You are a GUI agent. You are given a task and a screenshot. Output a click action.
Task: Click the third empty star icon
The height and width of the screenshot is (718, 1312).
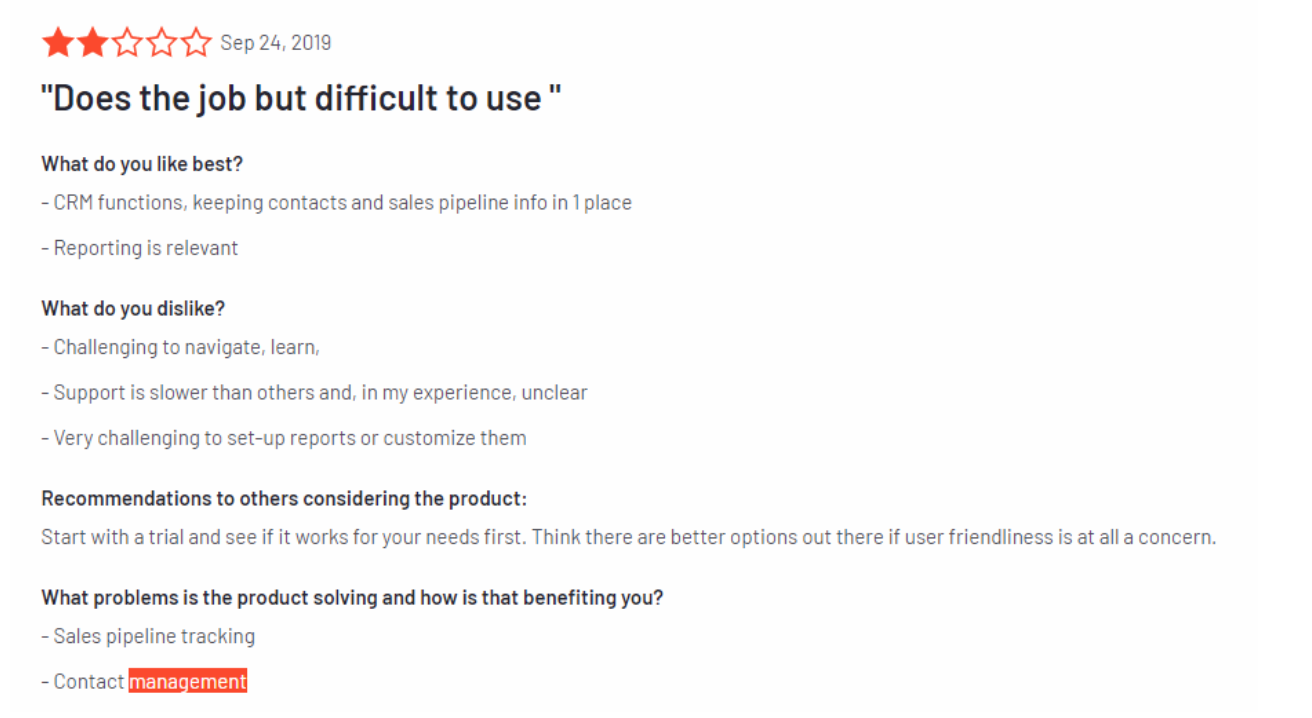(x=127, y=43)
